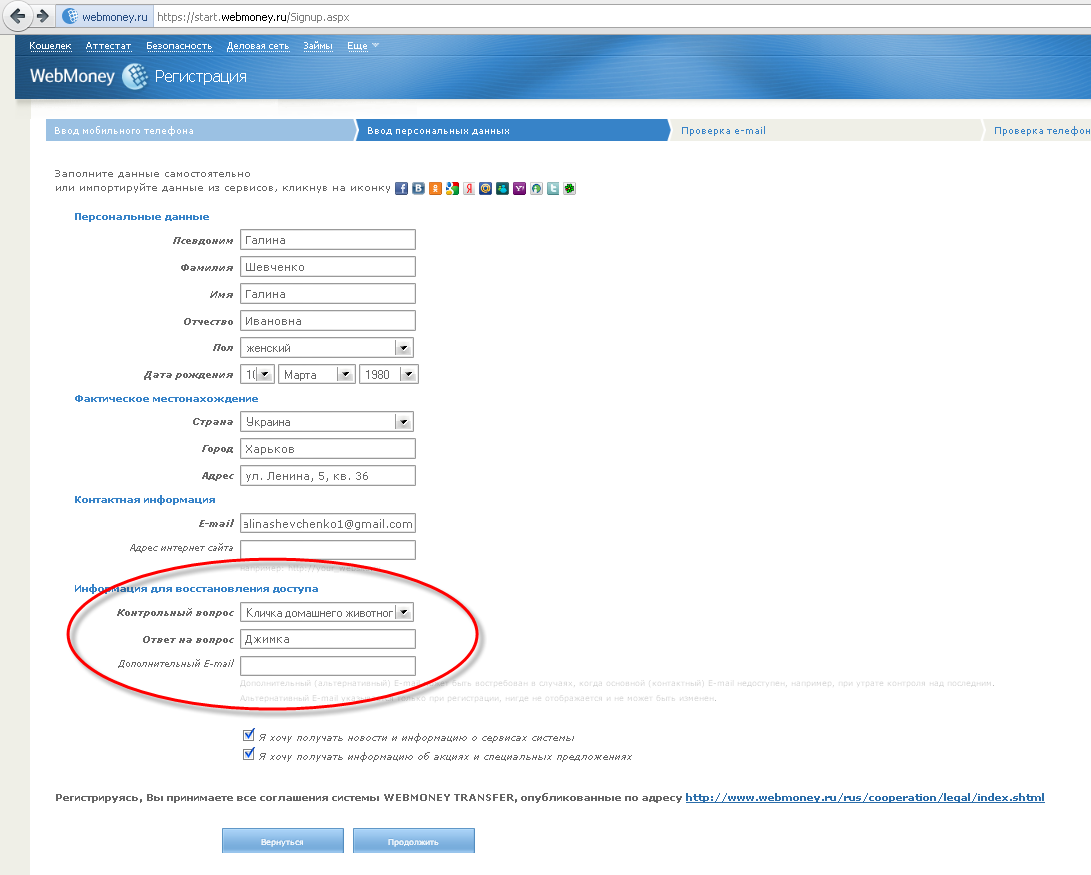This screenshot has height=875, width=1091.
Task: Click the Дополнительный E-mail field
Action: pos(328,666)
